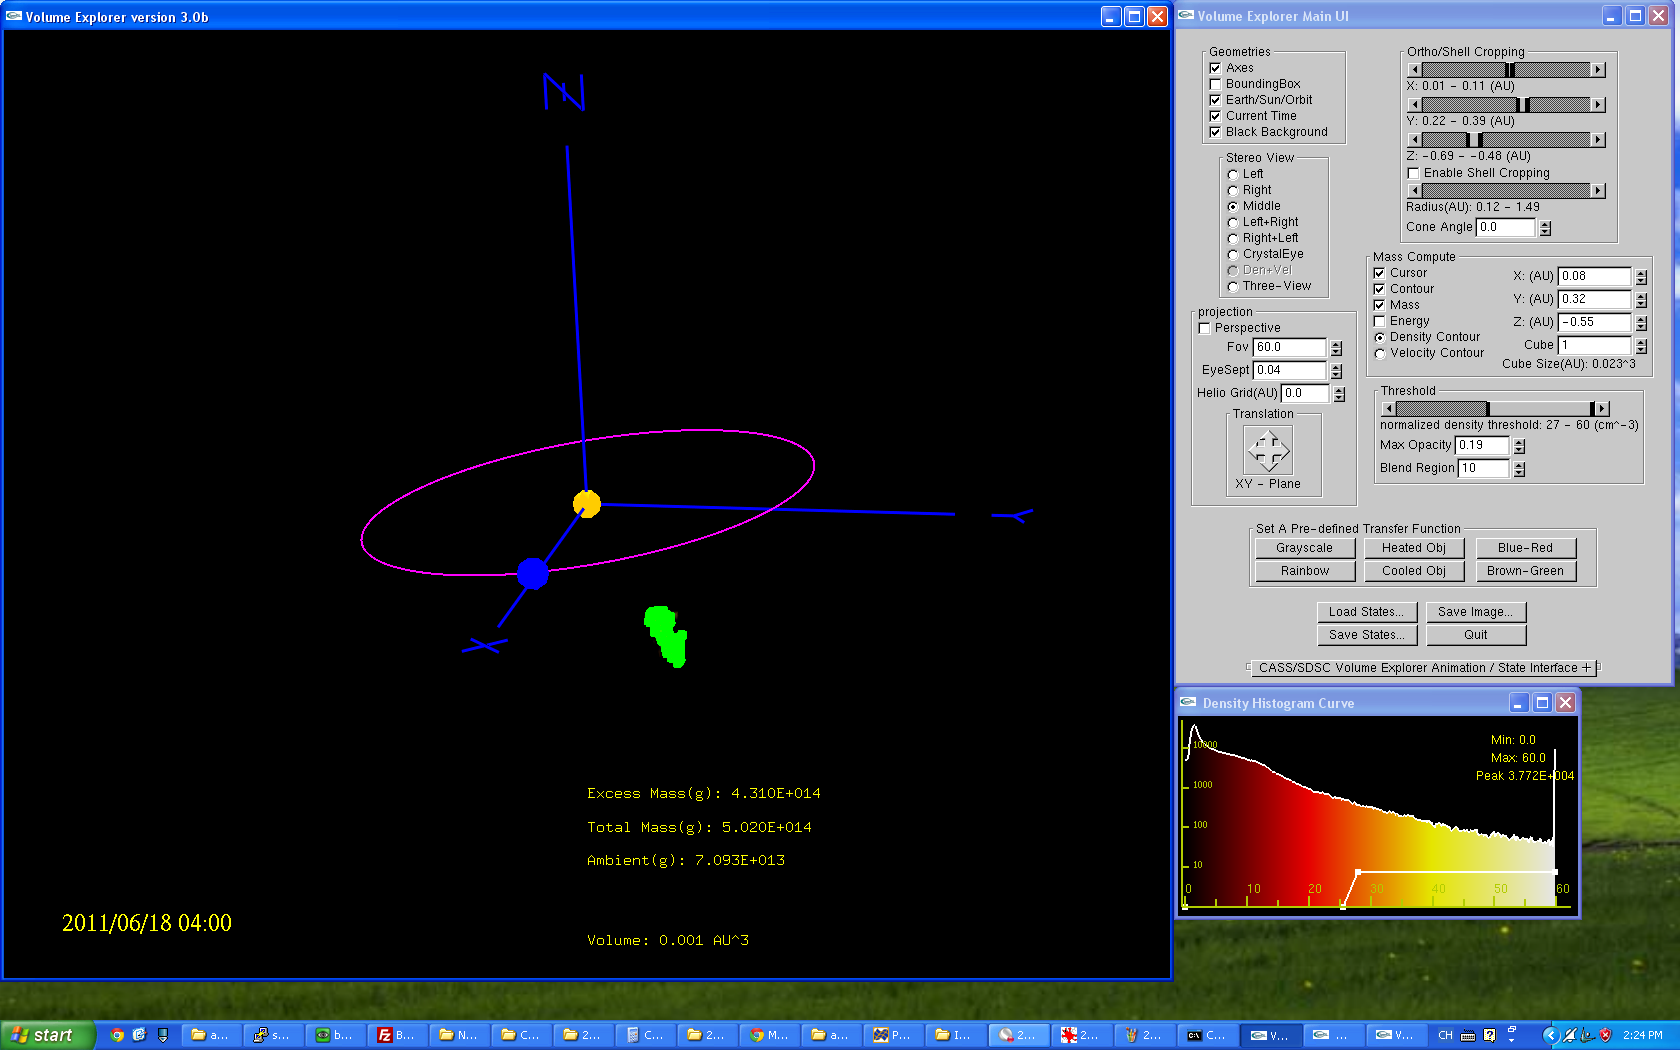
Task: Apply the Rainbow transfer function
Action: [1304, 571]
